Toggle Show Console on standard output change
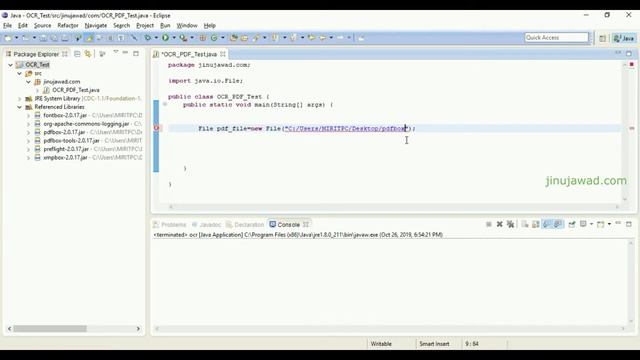Viewport: 640px width, 360px height. pyautogui.click(x=547, y=224)
